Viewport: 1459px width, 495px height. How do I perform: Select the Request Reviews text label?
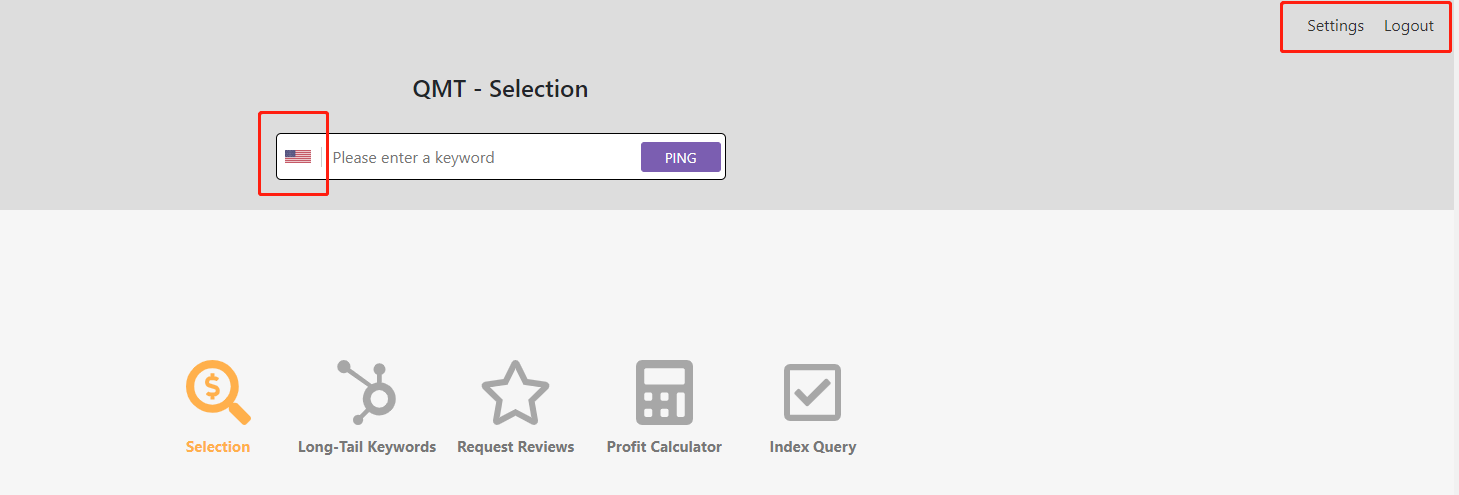[515, 447]
